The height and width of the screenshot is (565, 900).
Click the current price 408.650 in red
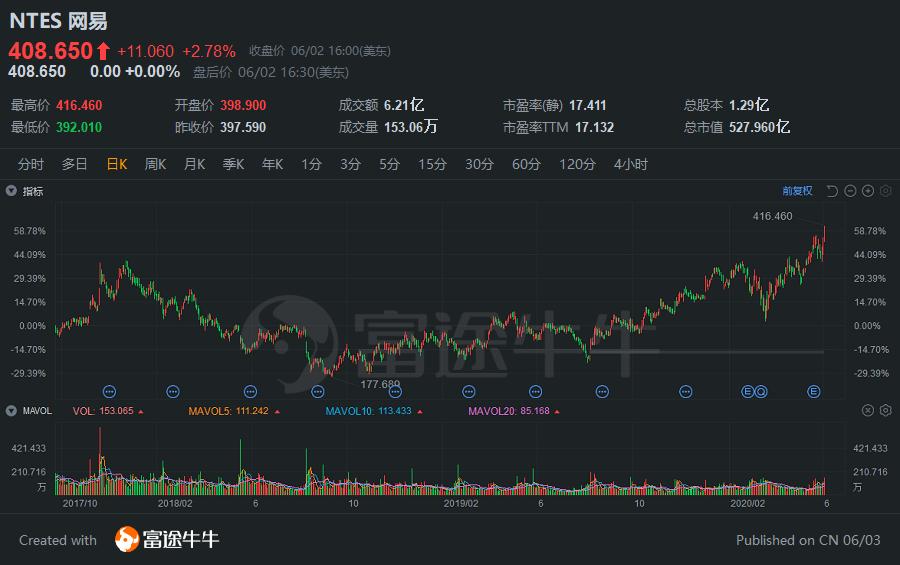coord(51,51)
